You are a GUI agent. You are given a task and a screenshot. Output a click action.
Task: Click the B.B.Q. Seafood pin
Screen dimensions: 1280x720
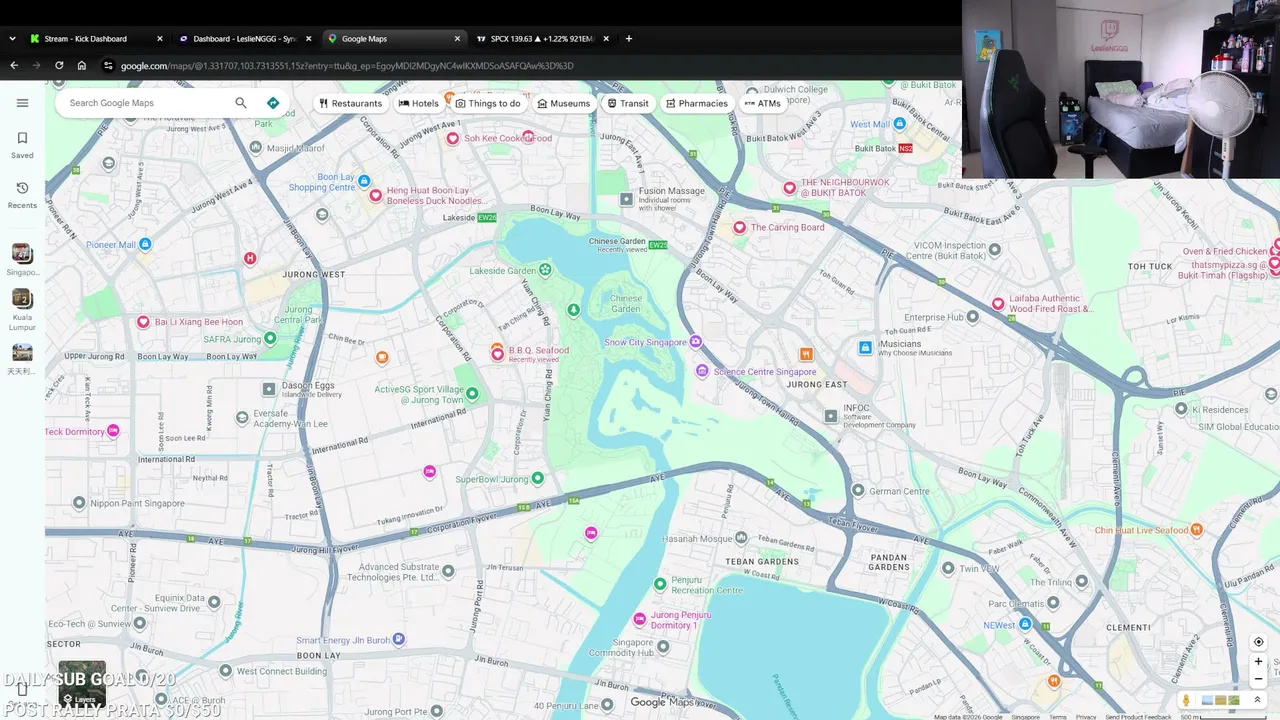(x=497, y=353)
